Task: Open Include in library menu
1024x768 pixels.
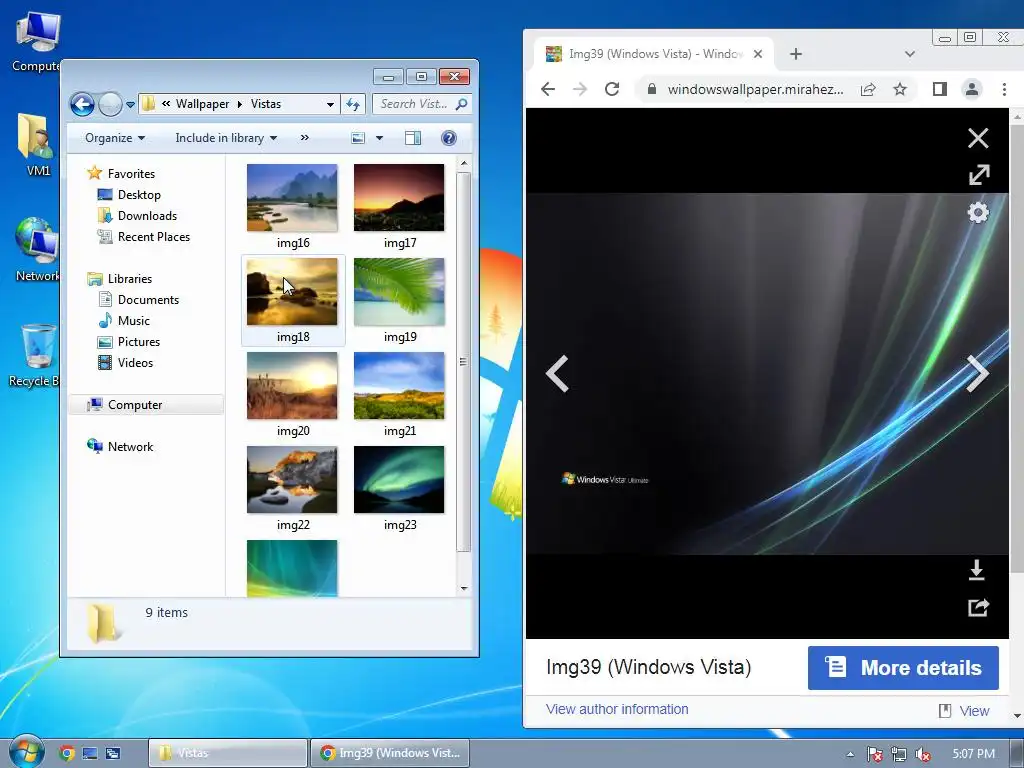Action: 226,138
